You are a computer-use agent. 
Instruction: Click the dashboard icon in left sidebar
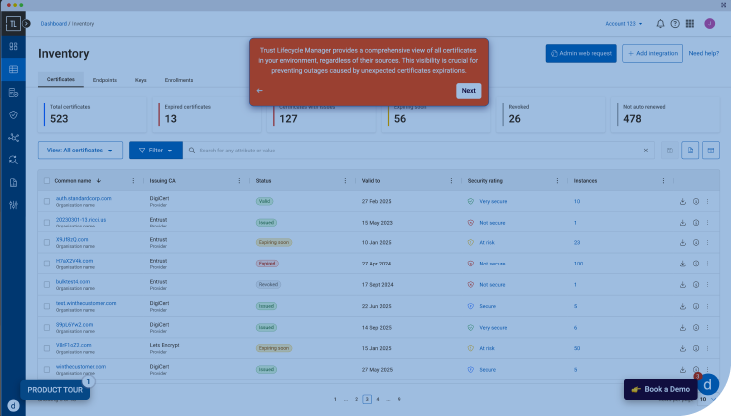[x=13, y=46]
